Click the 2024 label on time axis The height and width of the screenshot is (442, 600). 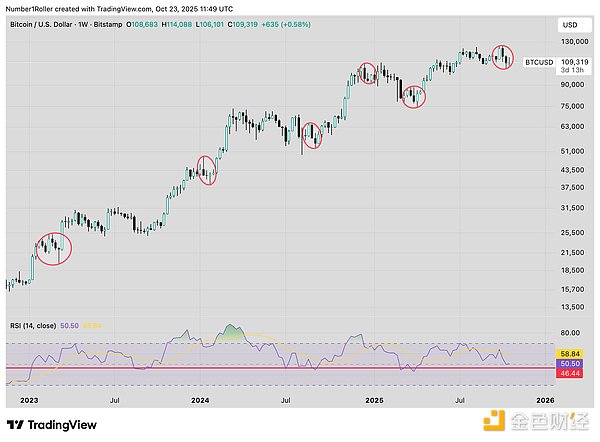[201, 400]
